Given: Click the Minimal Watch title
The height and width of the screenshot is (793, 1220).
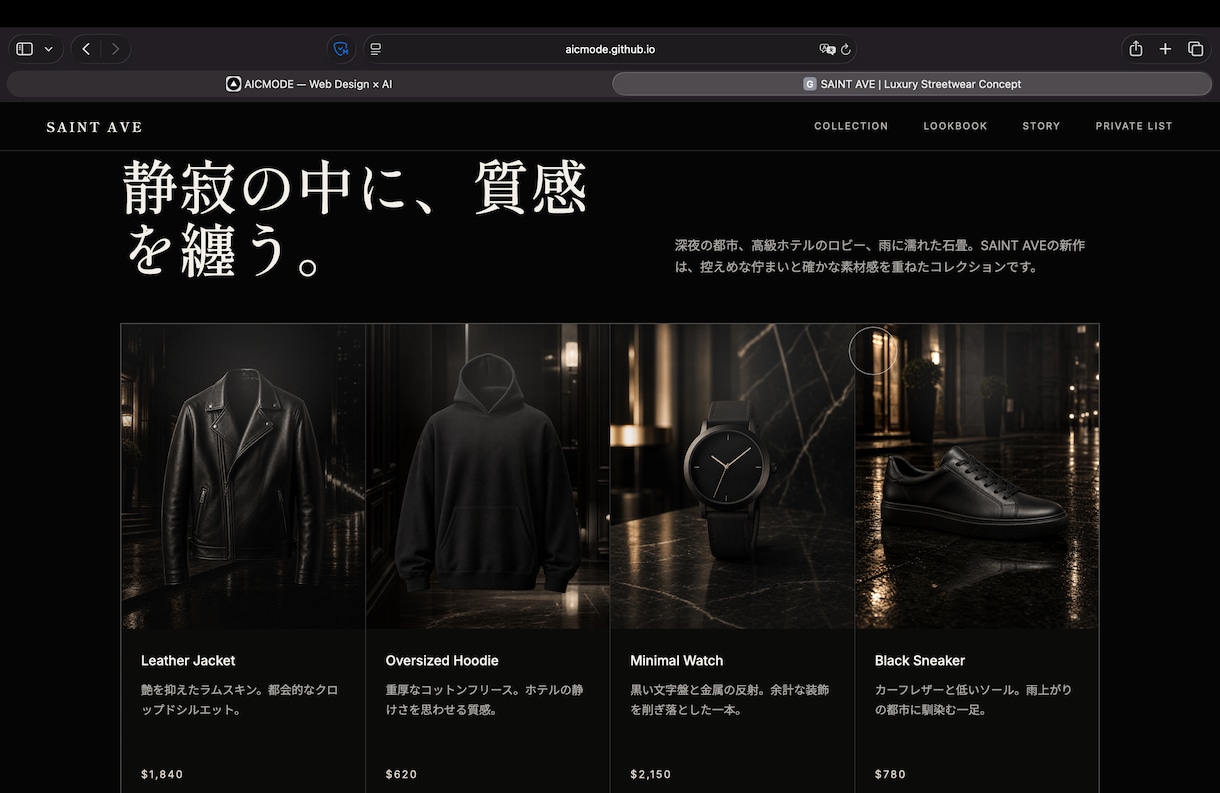Looking at the screenshot, I should 677,661.
